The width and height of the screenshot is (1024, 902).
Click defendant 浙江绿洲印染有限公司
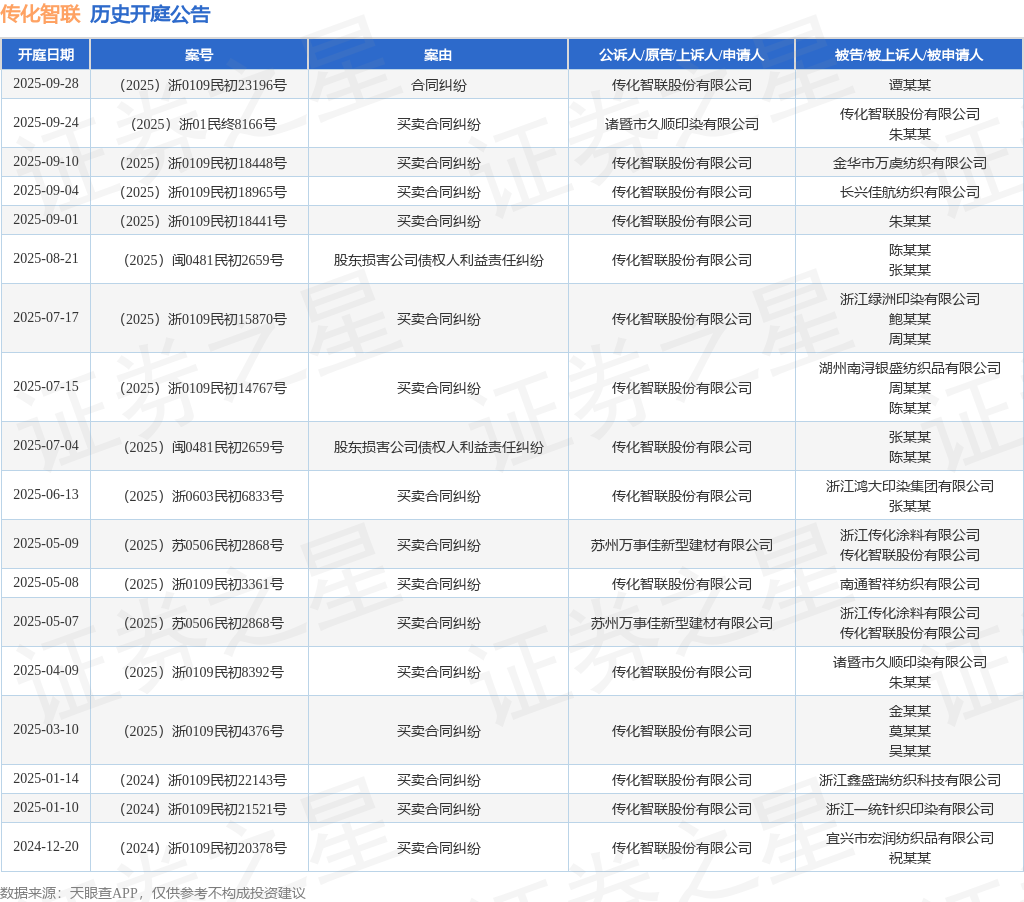[909, 299]
